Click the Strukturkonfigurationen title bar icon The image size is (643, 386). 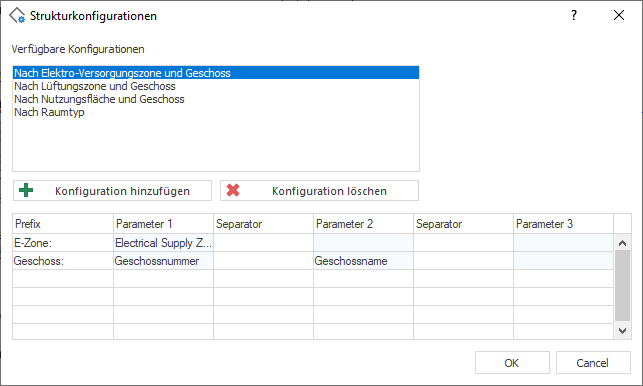point(17,16)
